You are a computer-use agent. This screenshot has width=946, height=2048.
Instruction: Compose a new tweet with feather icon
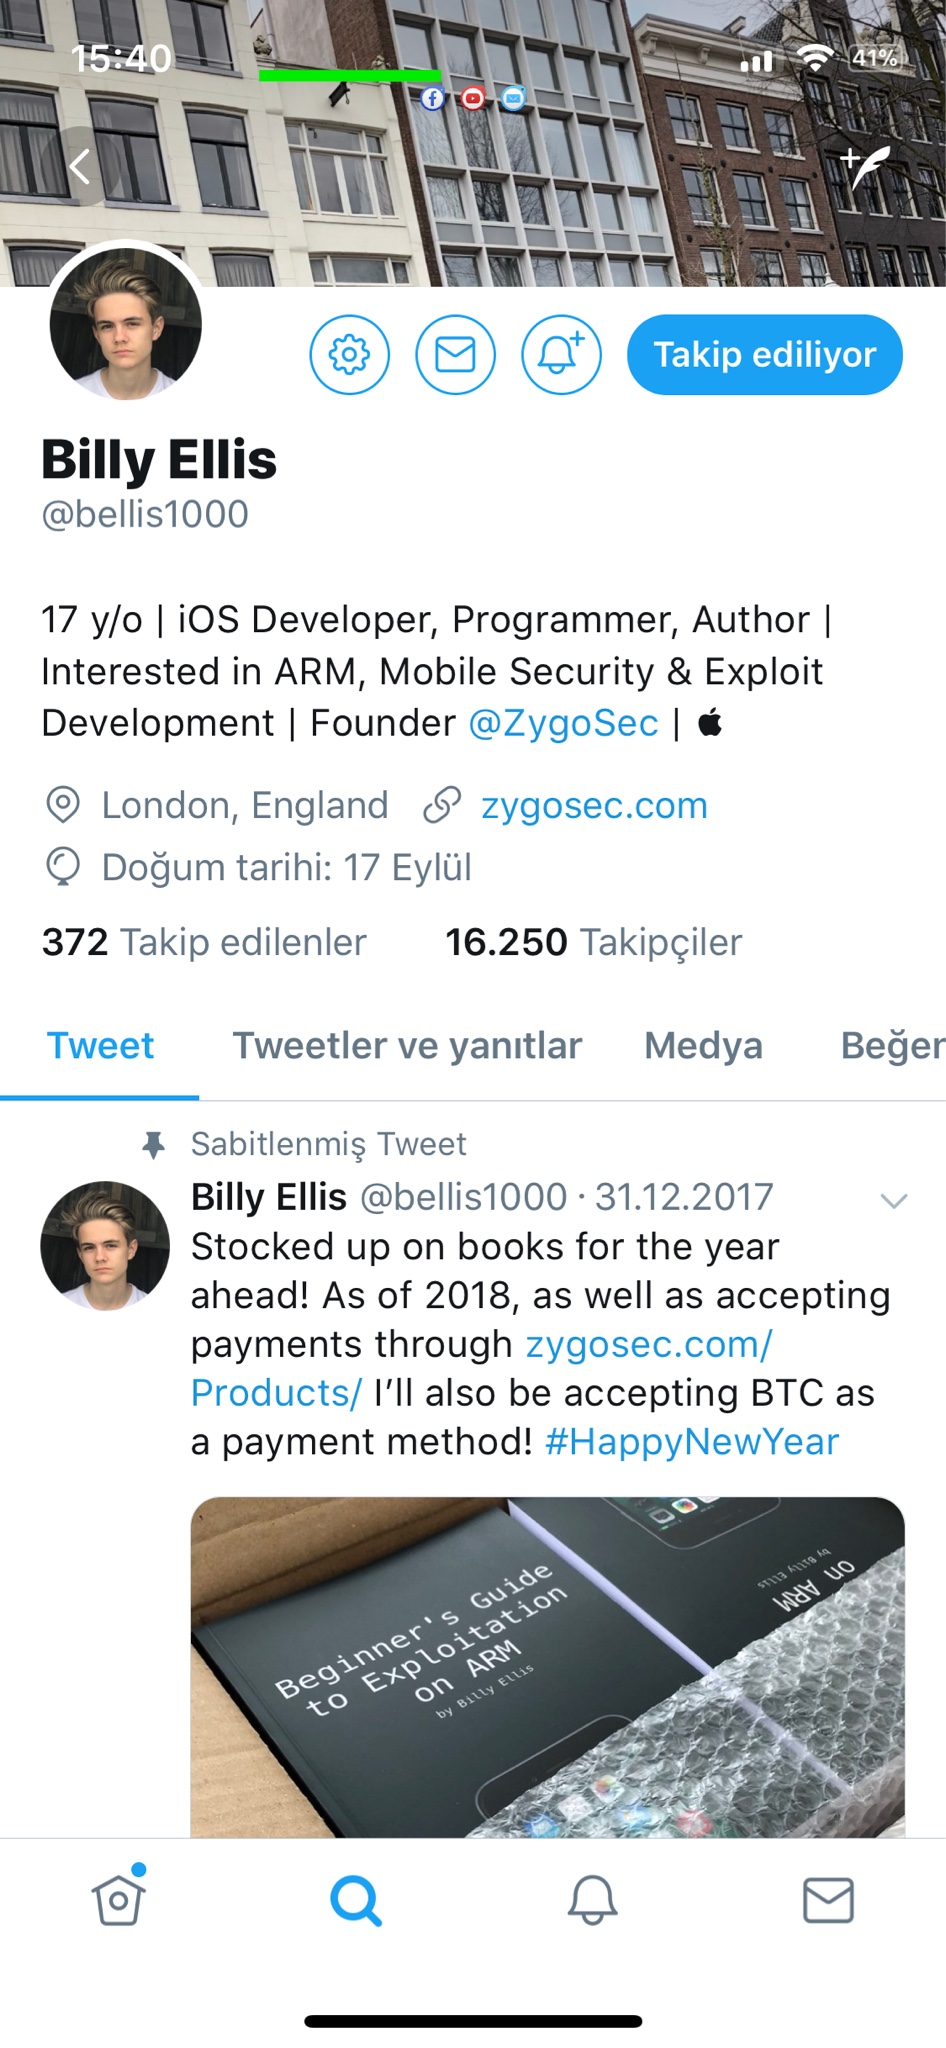[866, 167]
